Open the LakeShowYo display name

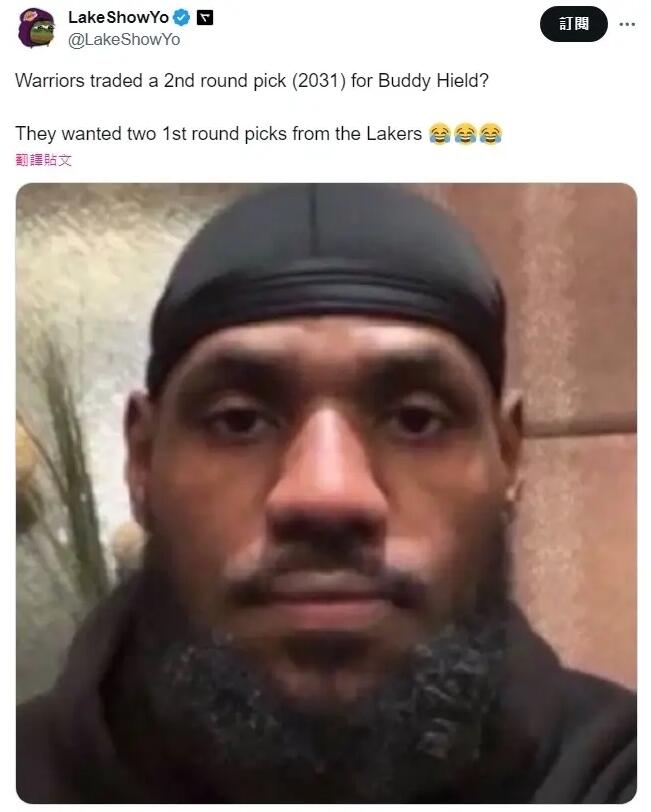[118, 18]
